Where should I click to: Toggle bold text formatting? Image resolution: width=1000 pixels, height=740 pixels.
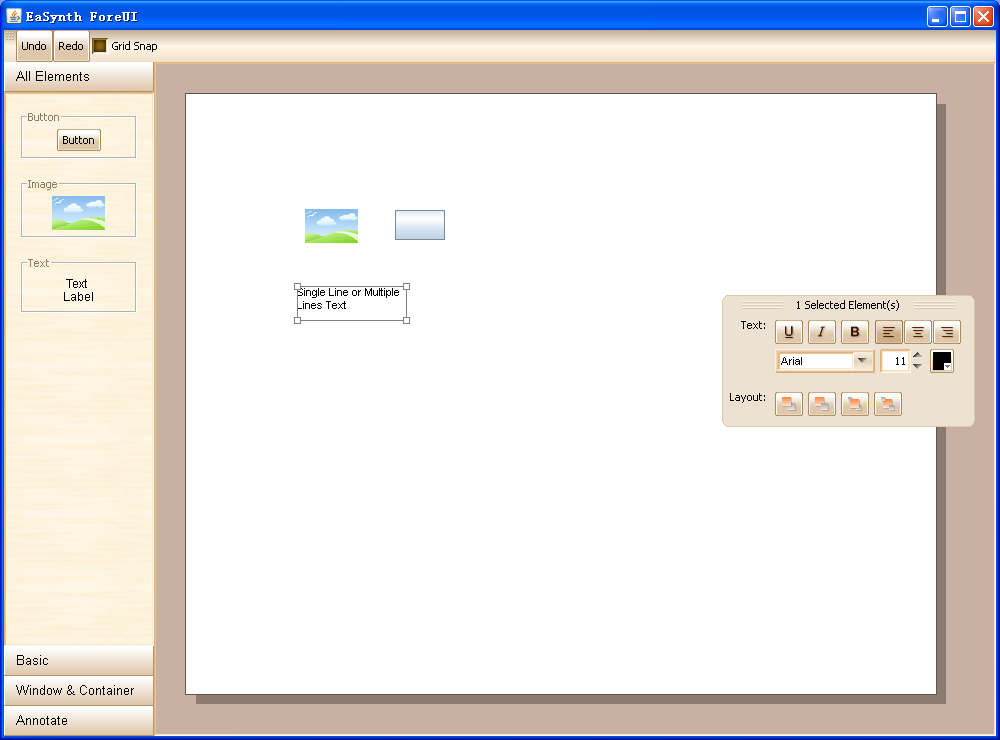pos(854,332)
